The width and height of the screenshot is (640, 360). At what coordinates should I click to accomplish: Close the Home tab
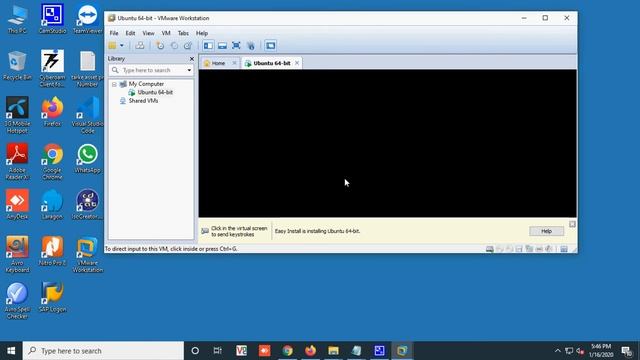(x=234, y=63)
